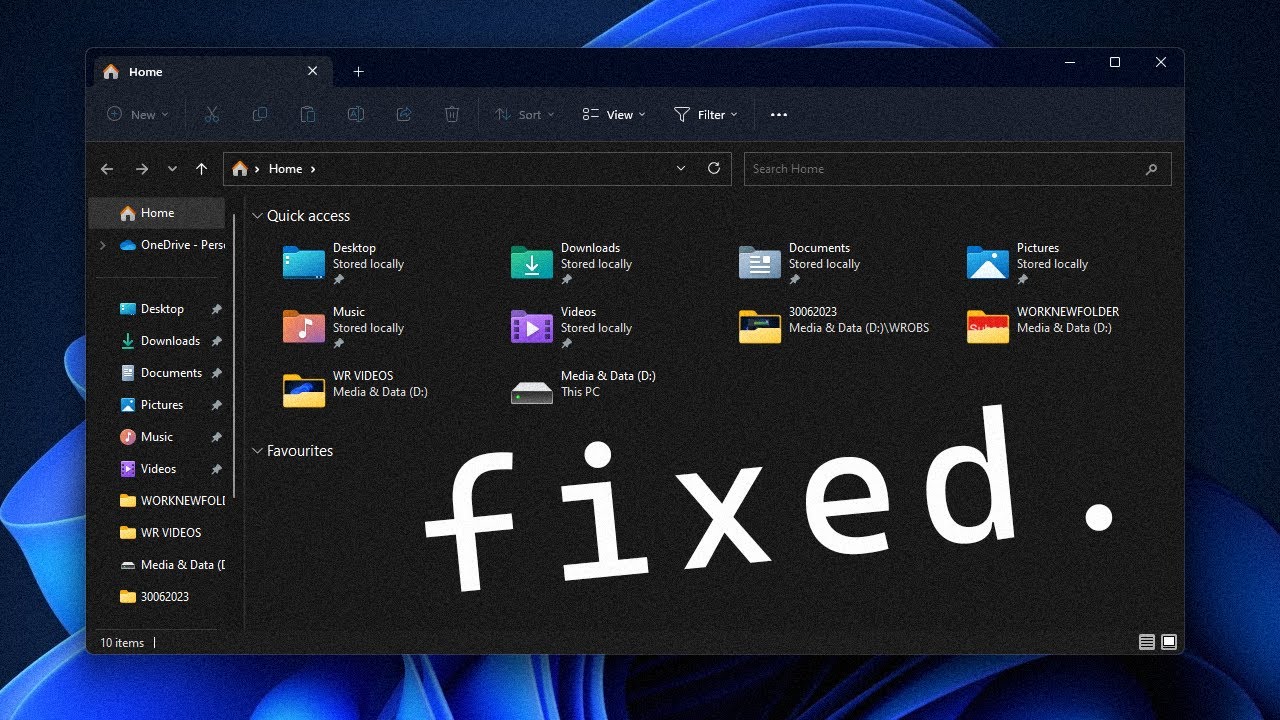1280x720 pixels.
Task: Open Pictures folder in Quick access
Action: pyautogui.click(x=1028, y=264)
